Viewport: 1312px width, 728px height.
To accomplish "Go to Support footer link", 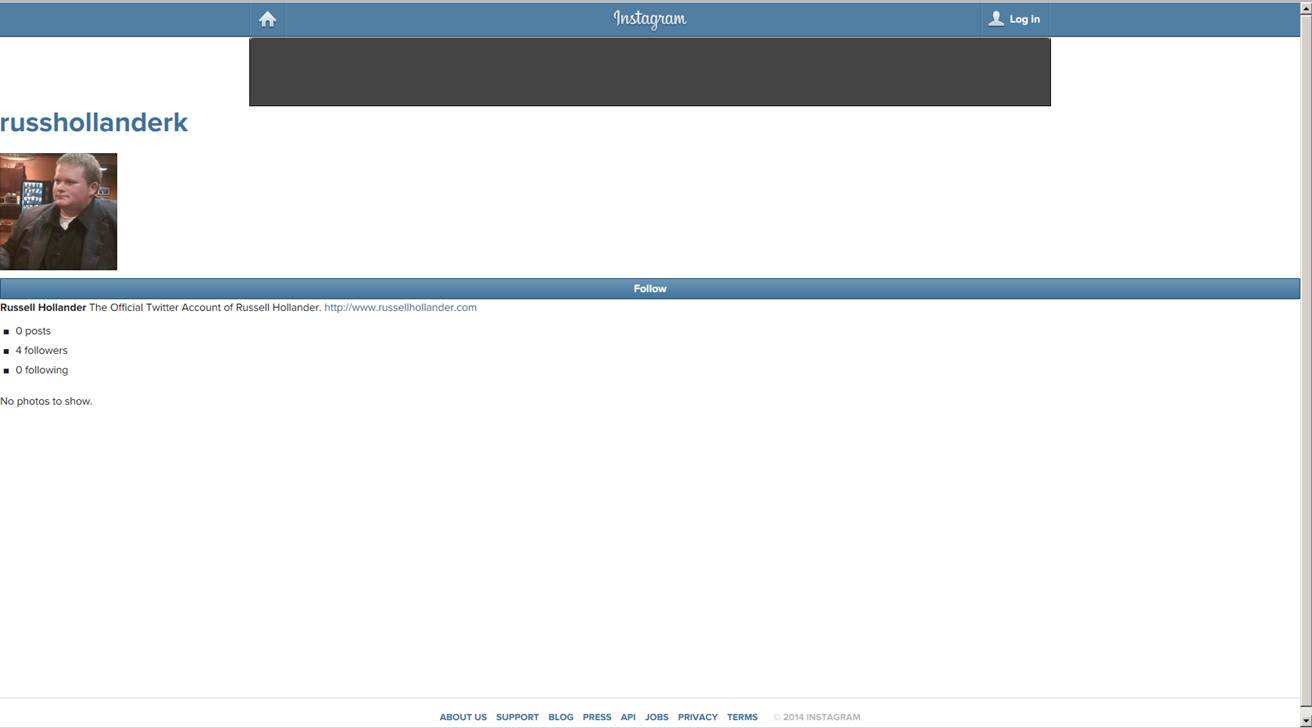I will [517, 717].
